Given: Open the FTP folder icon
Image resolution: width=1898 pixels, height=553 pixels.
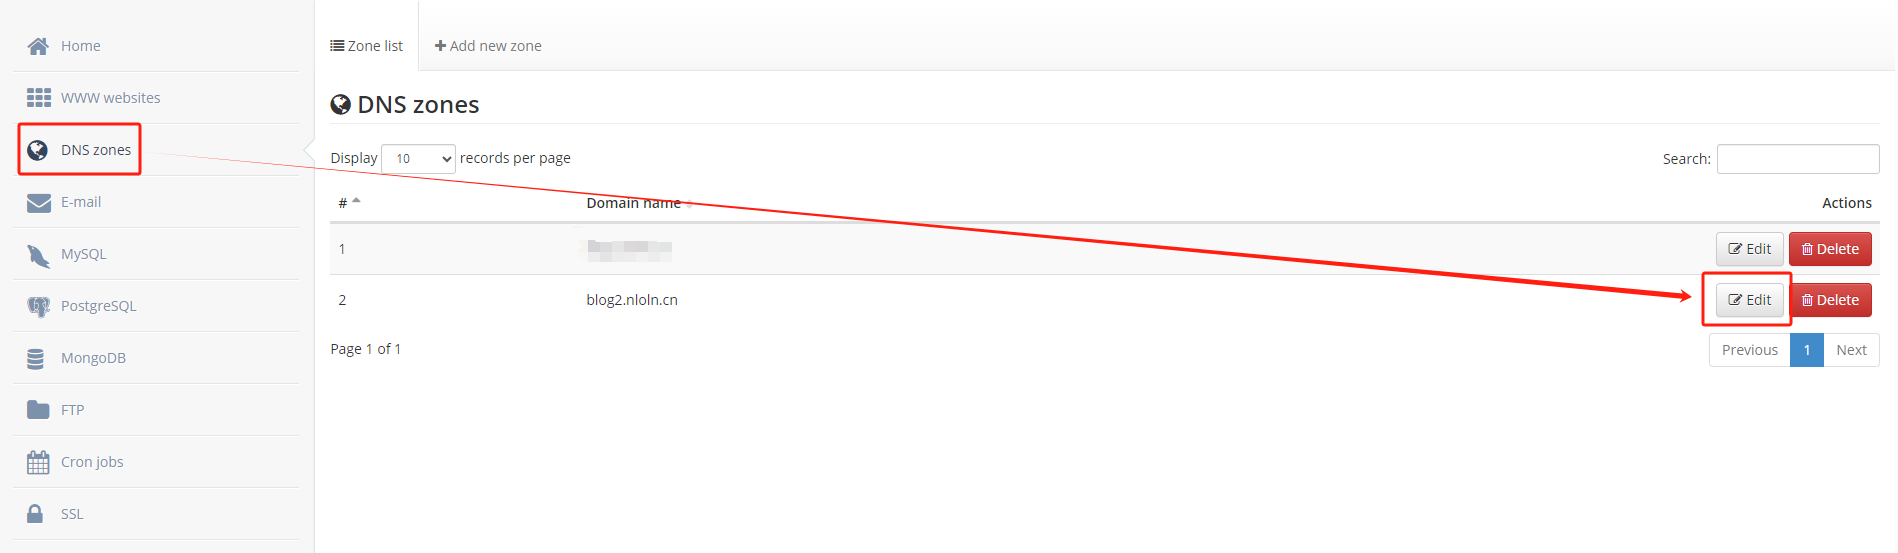Looking at the screenshot, I should point(38,410).
